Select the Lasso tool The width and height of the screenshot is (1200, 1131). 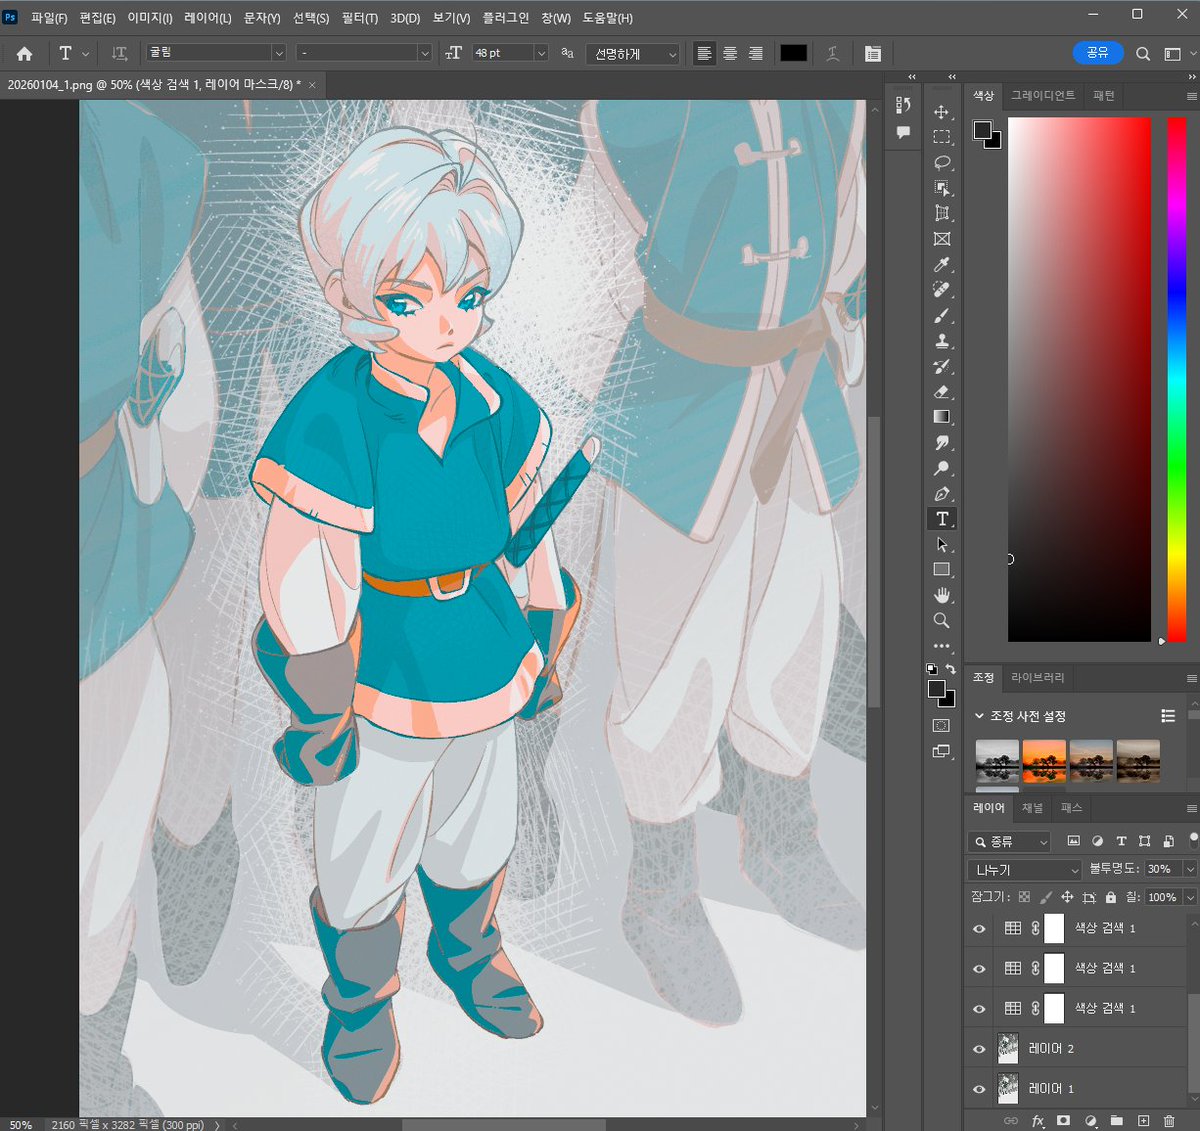click(941, 163)
